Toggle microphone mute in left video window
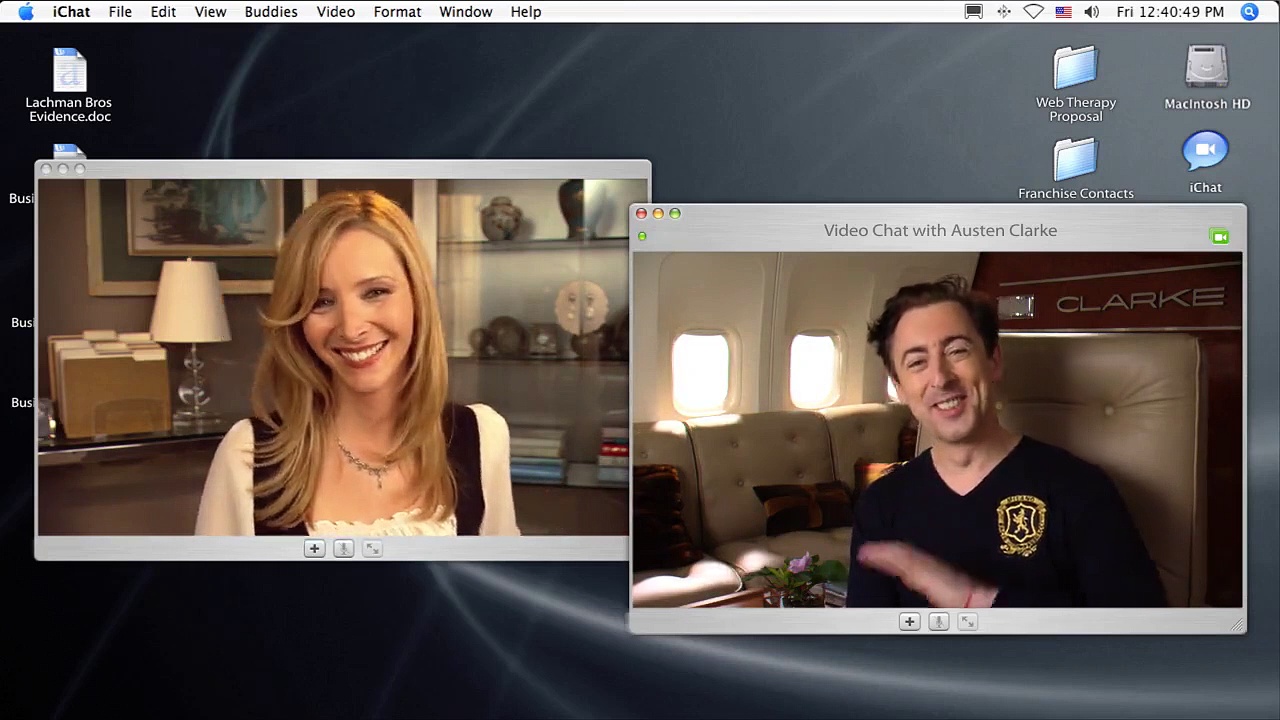Image resolution: width=1280 pixels, height=720 pixels. [x=343, y=549]
